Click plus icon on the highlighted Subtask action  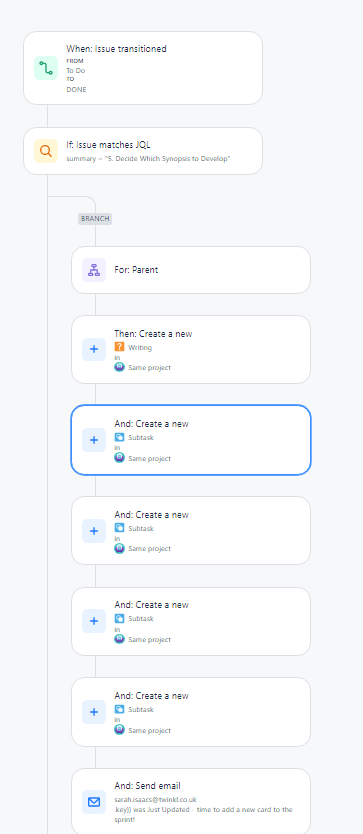(94, 440)
